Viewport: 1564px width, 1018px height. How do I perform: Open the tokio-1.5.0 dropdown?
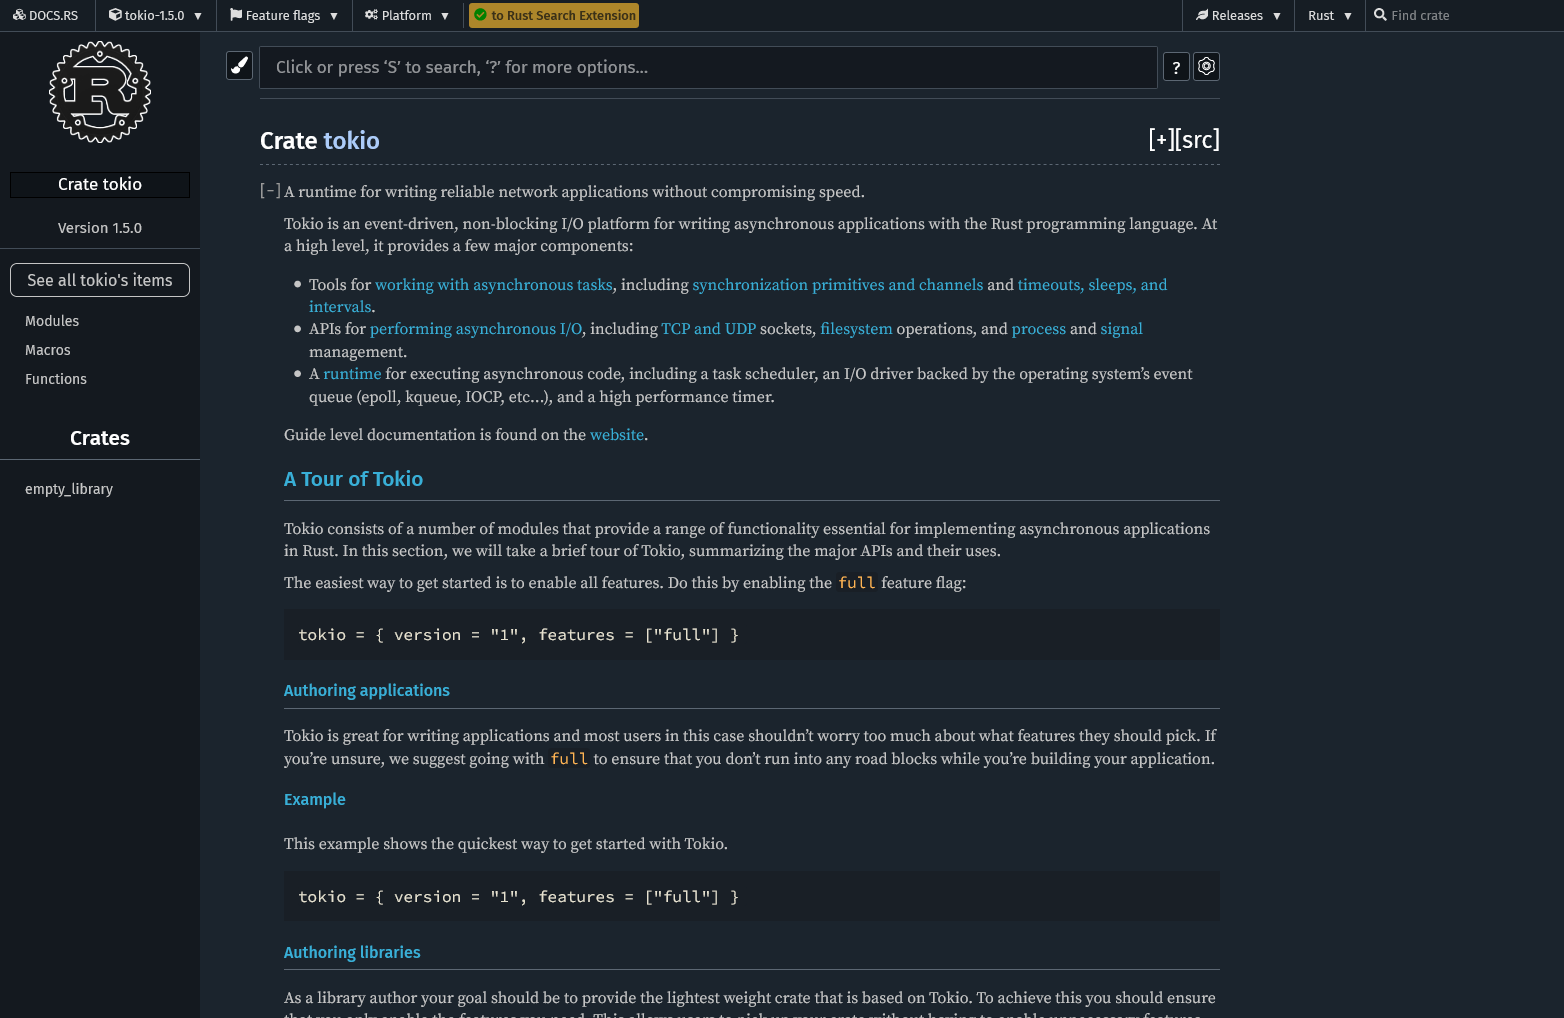[x=155, y=15]
